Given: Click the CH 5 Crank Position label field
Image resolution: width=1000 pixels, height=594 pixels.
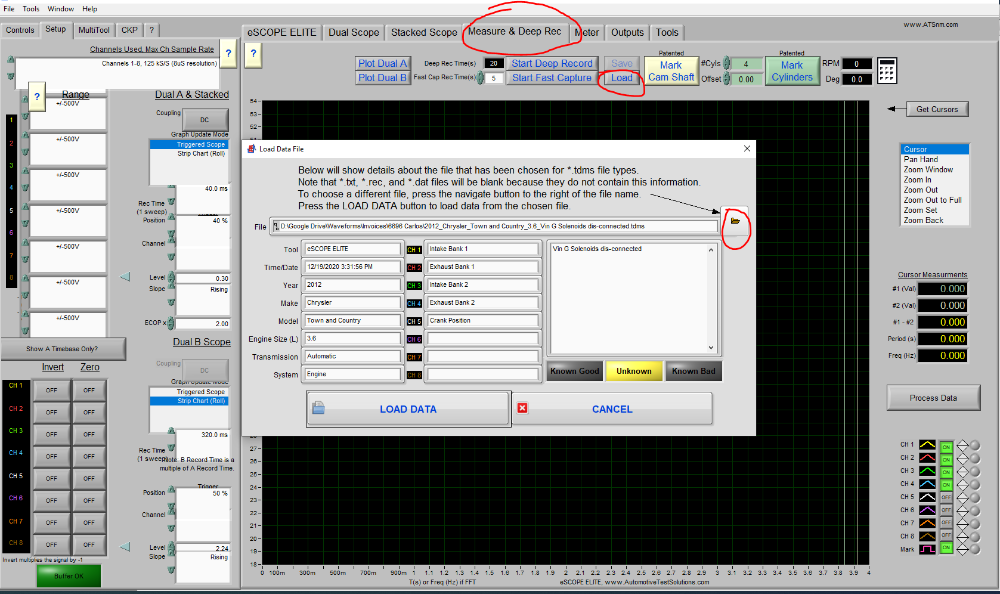Looking at the screenshot, I should coord(483,320).
